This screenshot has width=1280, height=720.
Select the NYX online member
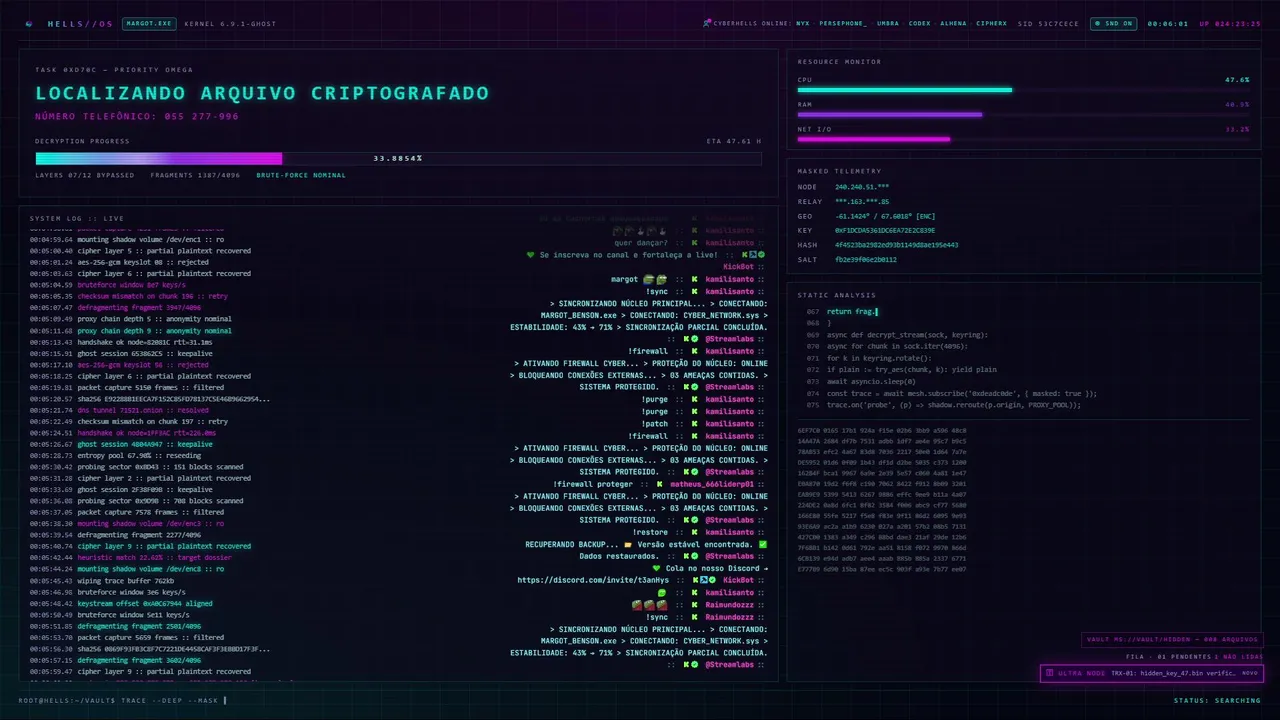[803, 23]
